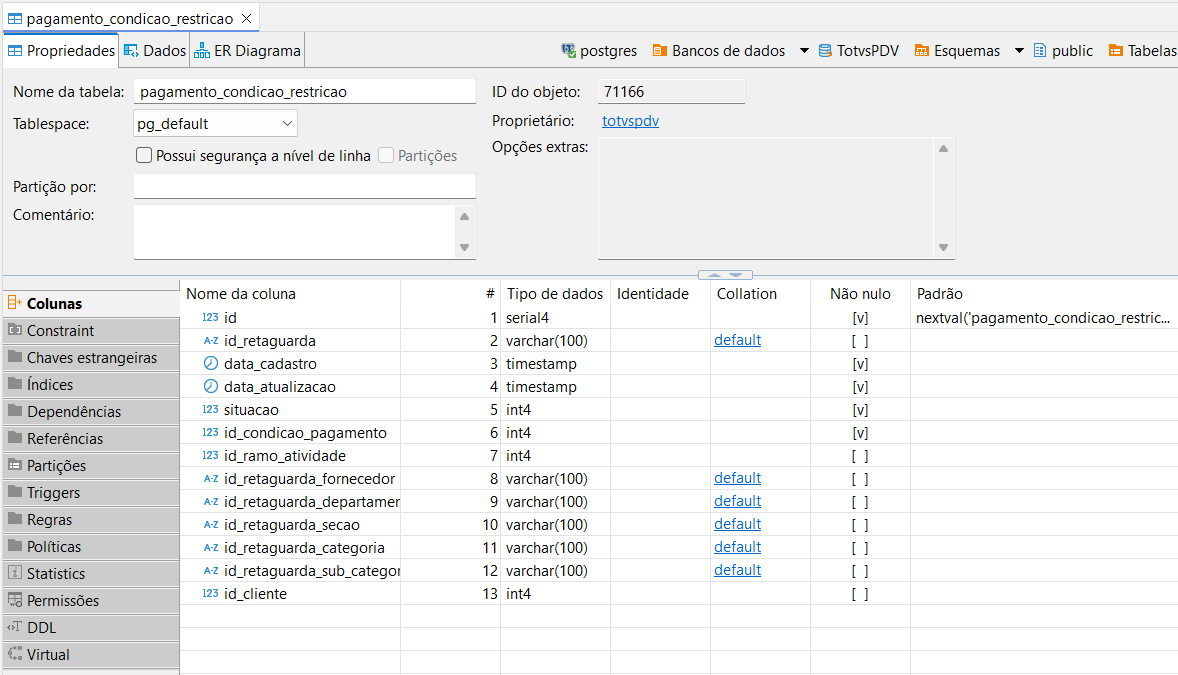The width and height of the screenshot is (1178, 675).
Task: Switch to the Dados tab
Action: point(155,51)
